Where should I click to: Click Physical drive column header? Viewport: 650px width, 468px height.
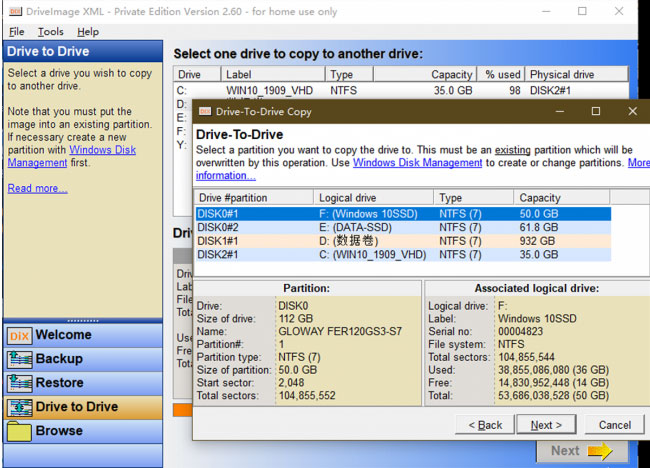point(577,75)
